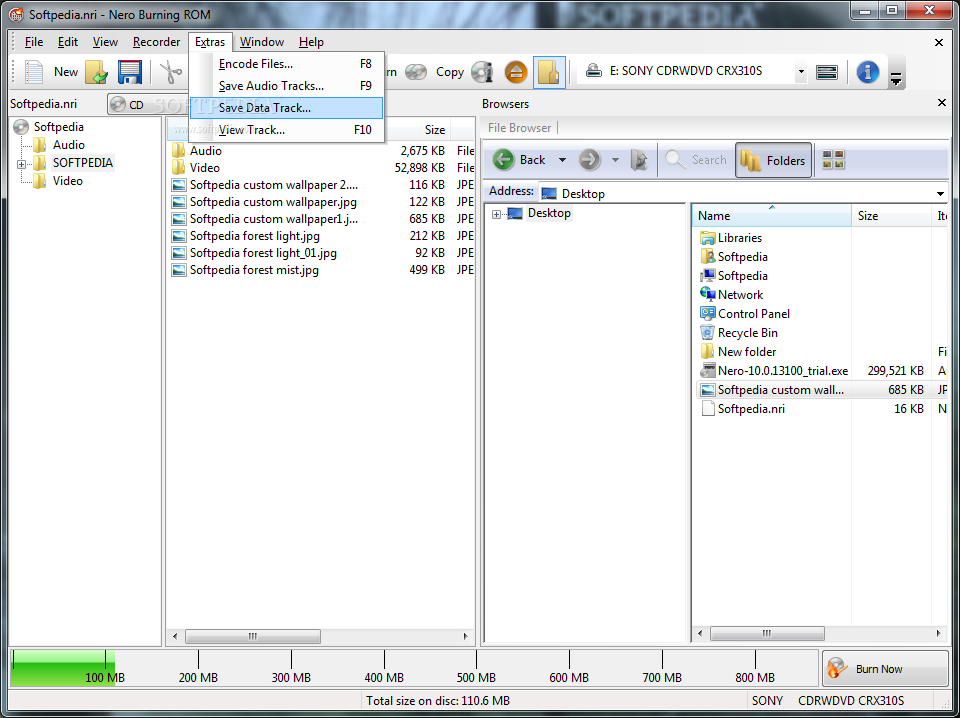Screen dimensions: 960x718
Task: Click the green Back arrow in File Browser
Action: 504,160
